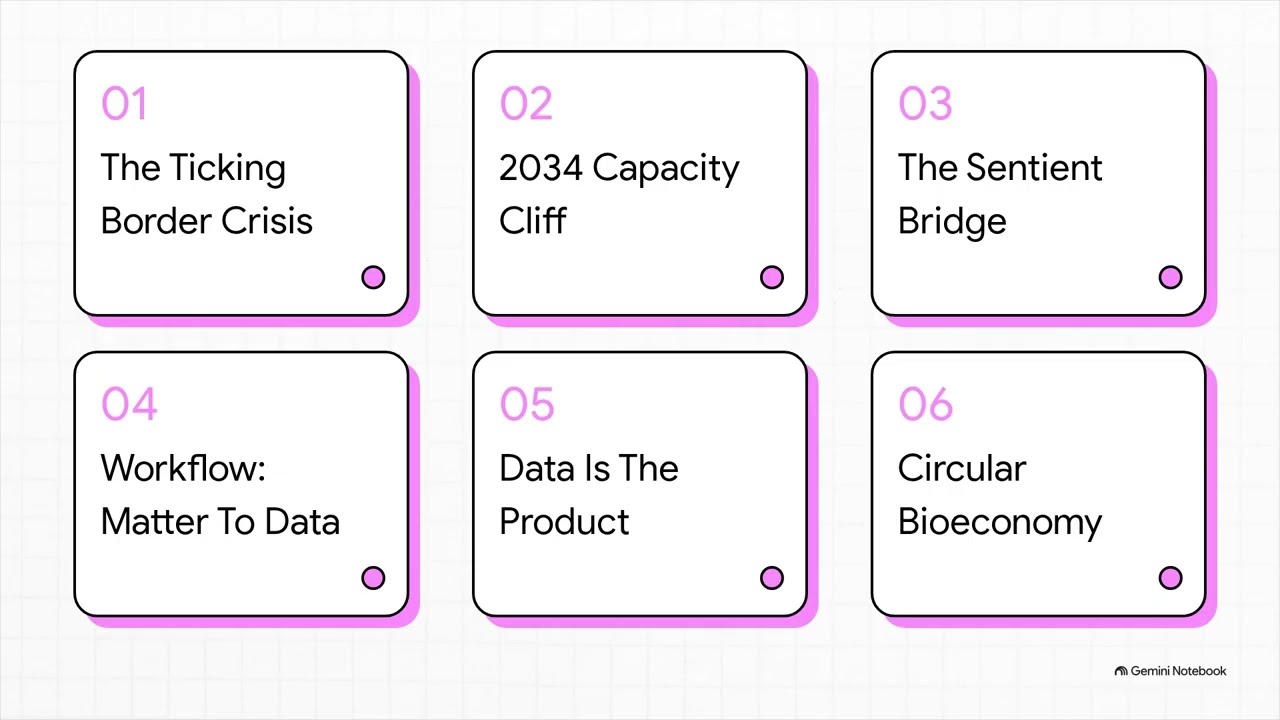Click the pink dot on Circular Bioeconomy card
1280x720 pixels.
click(x=1170, y=578)
